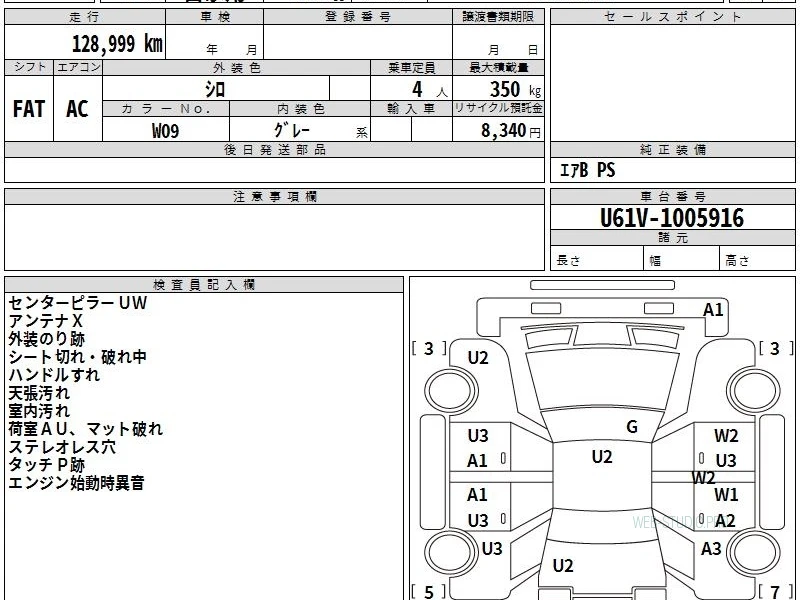The width and height of the screenshot is (800, 600).
Task: Click the 注意事項欄 header
Action: click(x=274, y=196)
